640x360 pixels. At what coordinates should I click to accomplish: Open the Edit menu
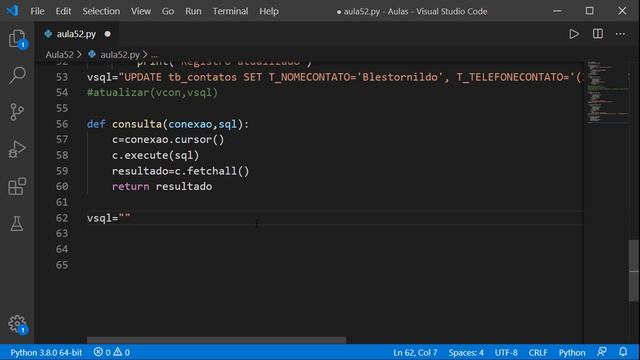click(63, 11)
